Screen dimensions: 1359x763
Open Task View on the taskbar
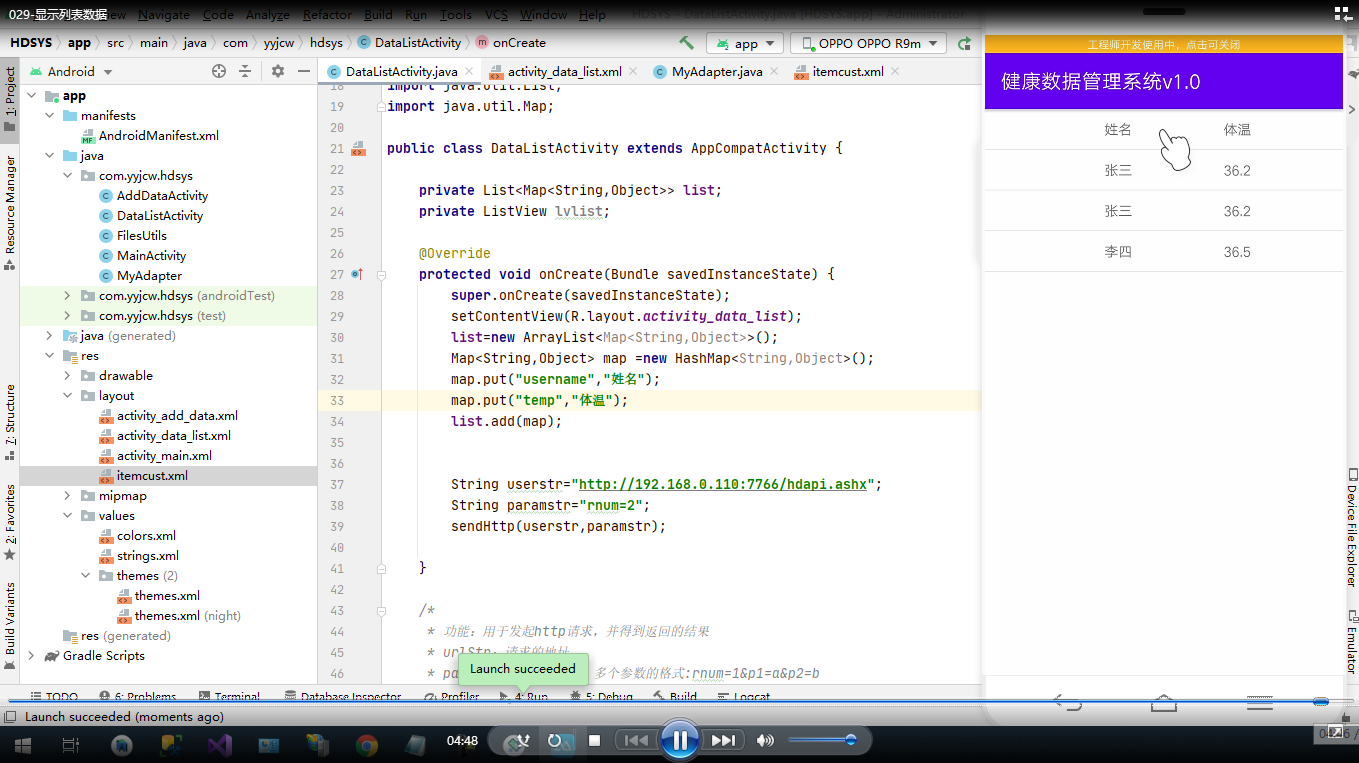coord(71,745)
